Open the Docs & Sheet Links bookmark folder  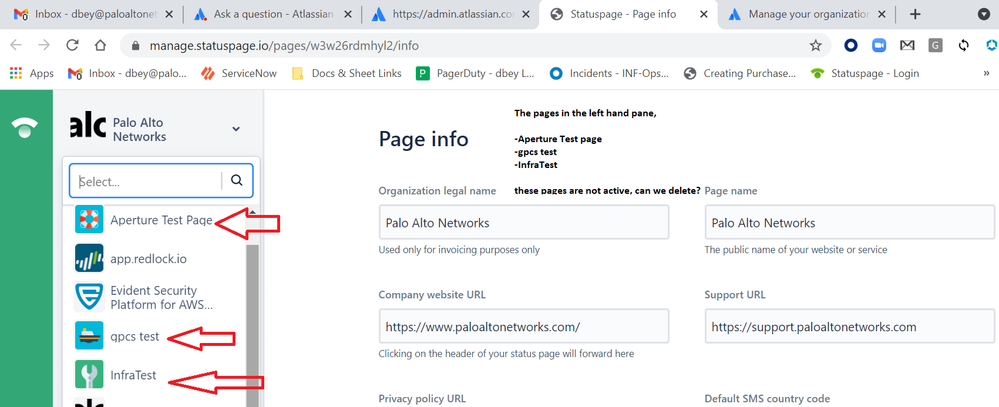(347, 73)
